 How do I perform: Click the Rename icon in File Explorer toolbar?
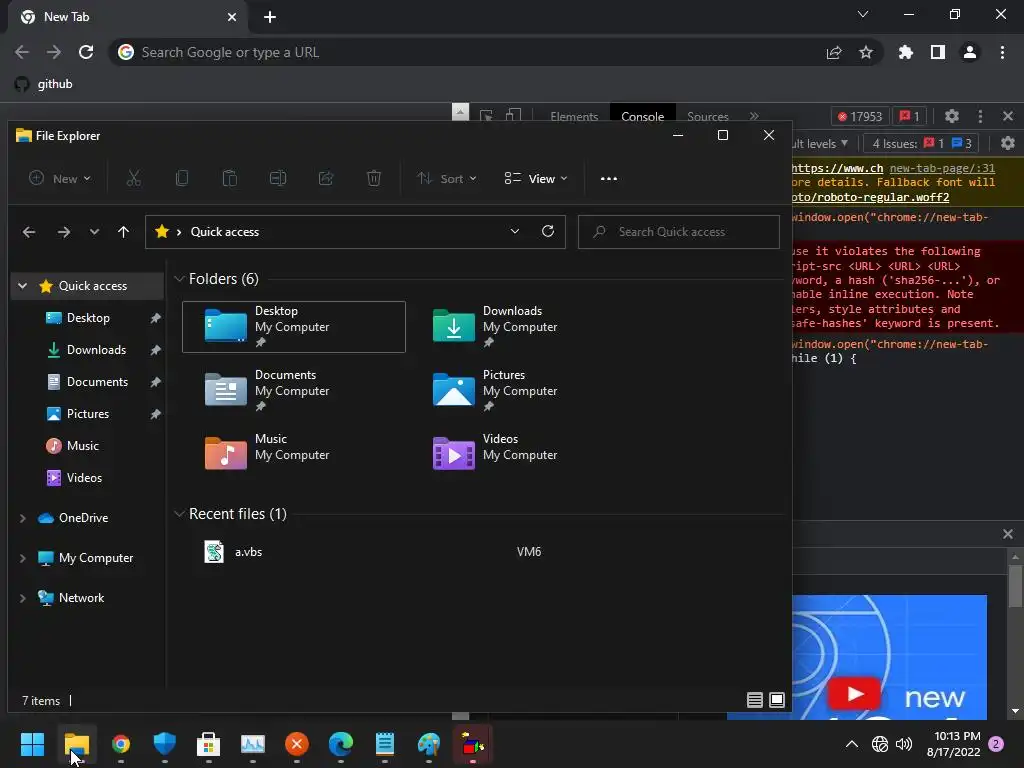[x=278, y=178]
